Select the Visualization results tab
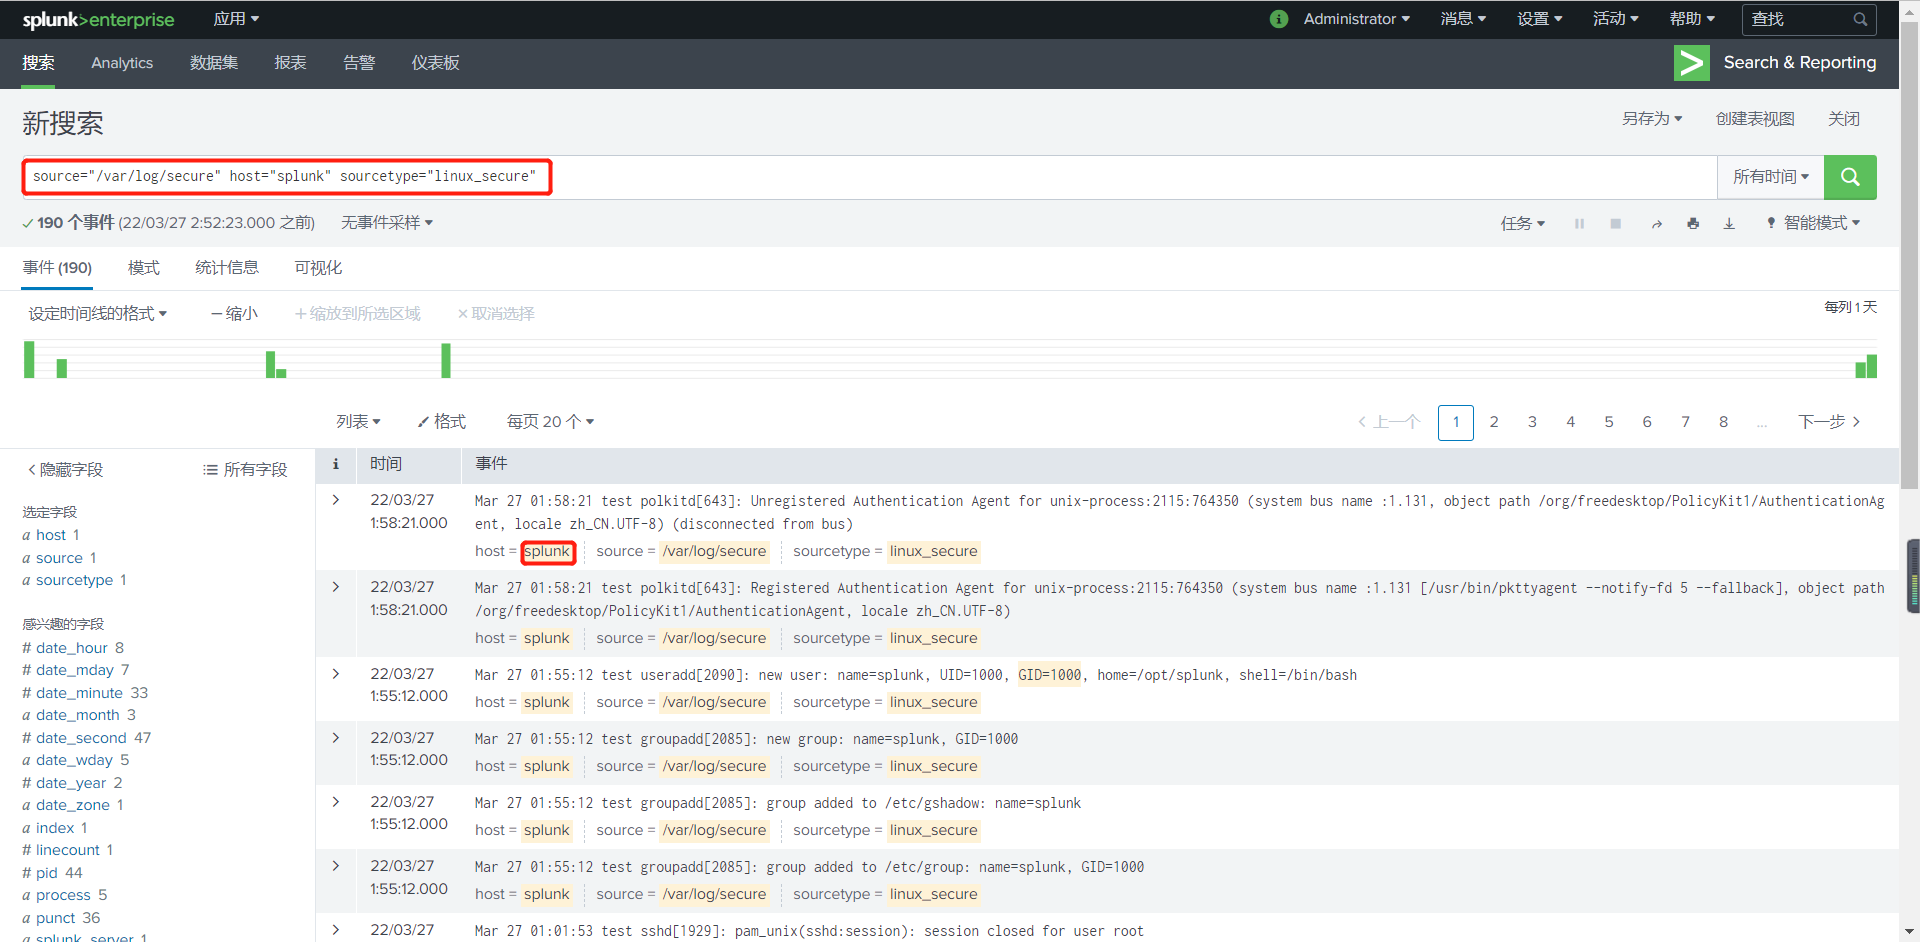 [x=318, y=268]
